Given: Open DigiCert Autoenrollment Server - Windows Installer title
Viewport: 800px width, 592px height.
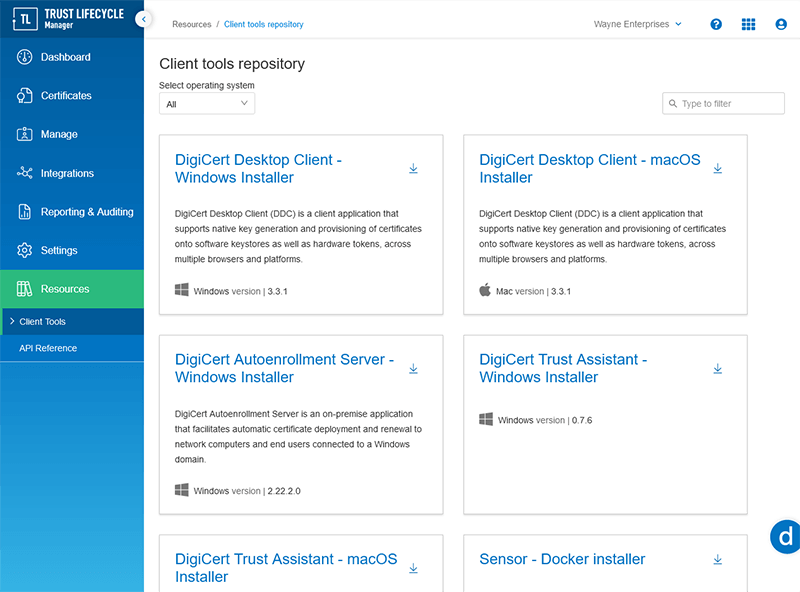Looking at the screenshot, I should click(x=284, y=368).
